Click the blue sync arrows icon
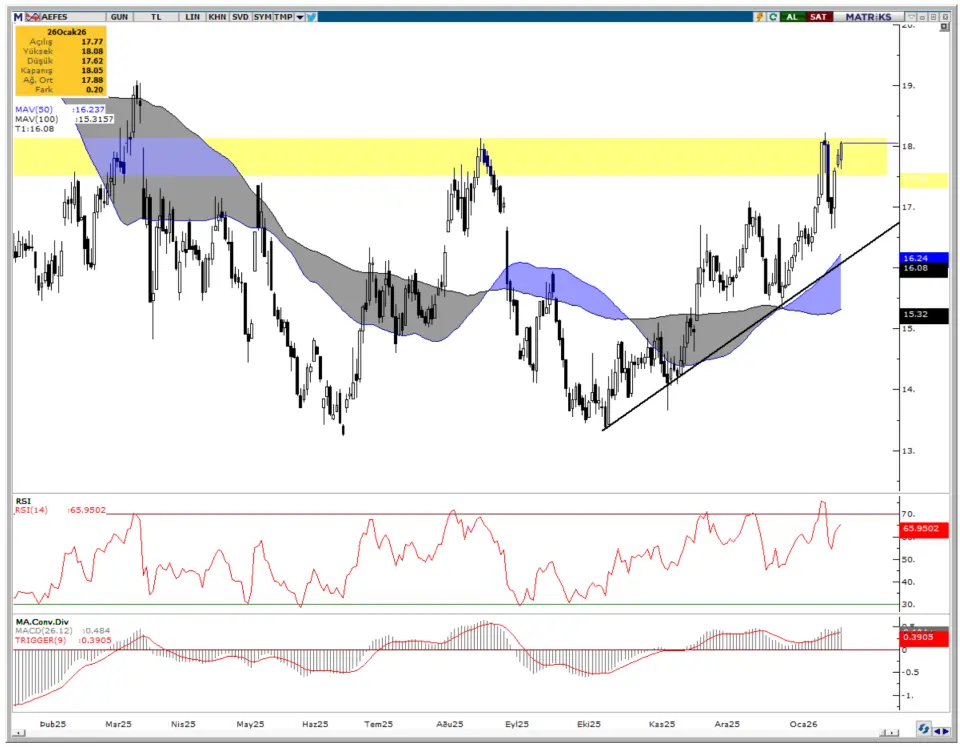The height and width of the screenshot is (747, 960). pos(925,731)
